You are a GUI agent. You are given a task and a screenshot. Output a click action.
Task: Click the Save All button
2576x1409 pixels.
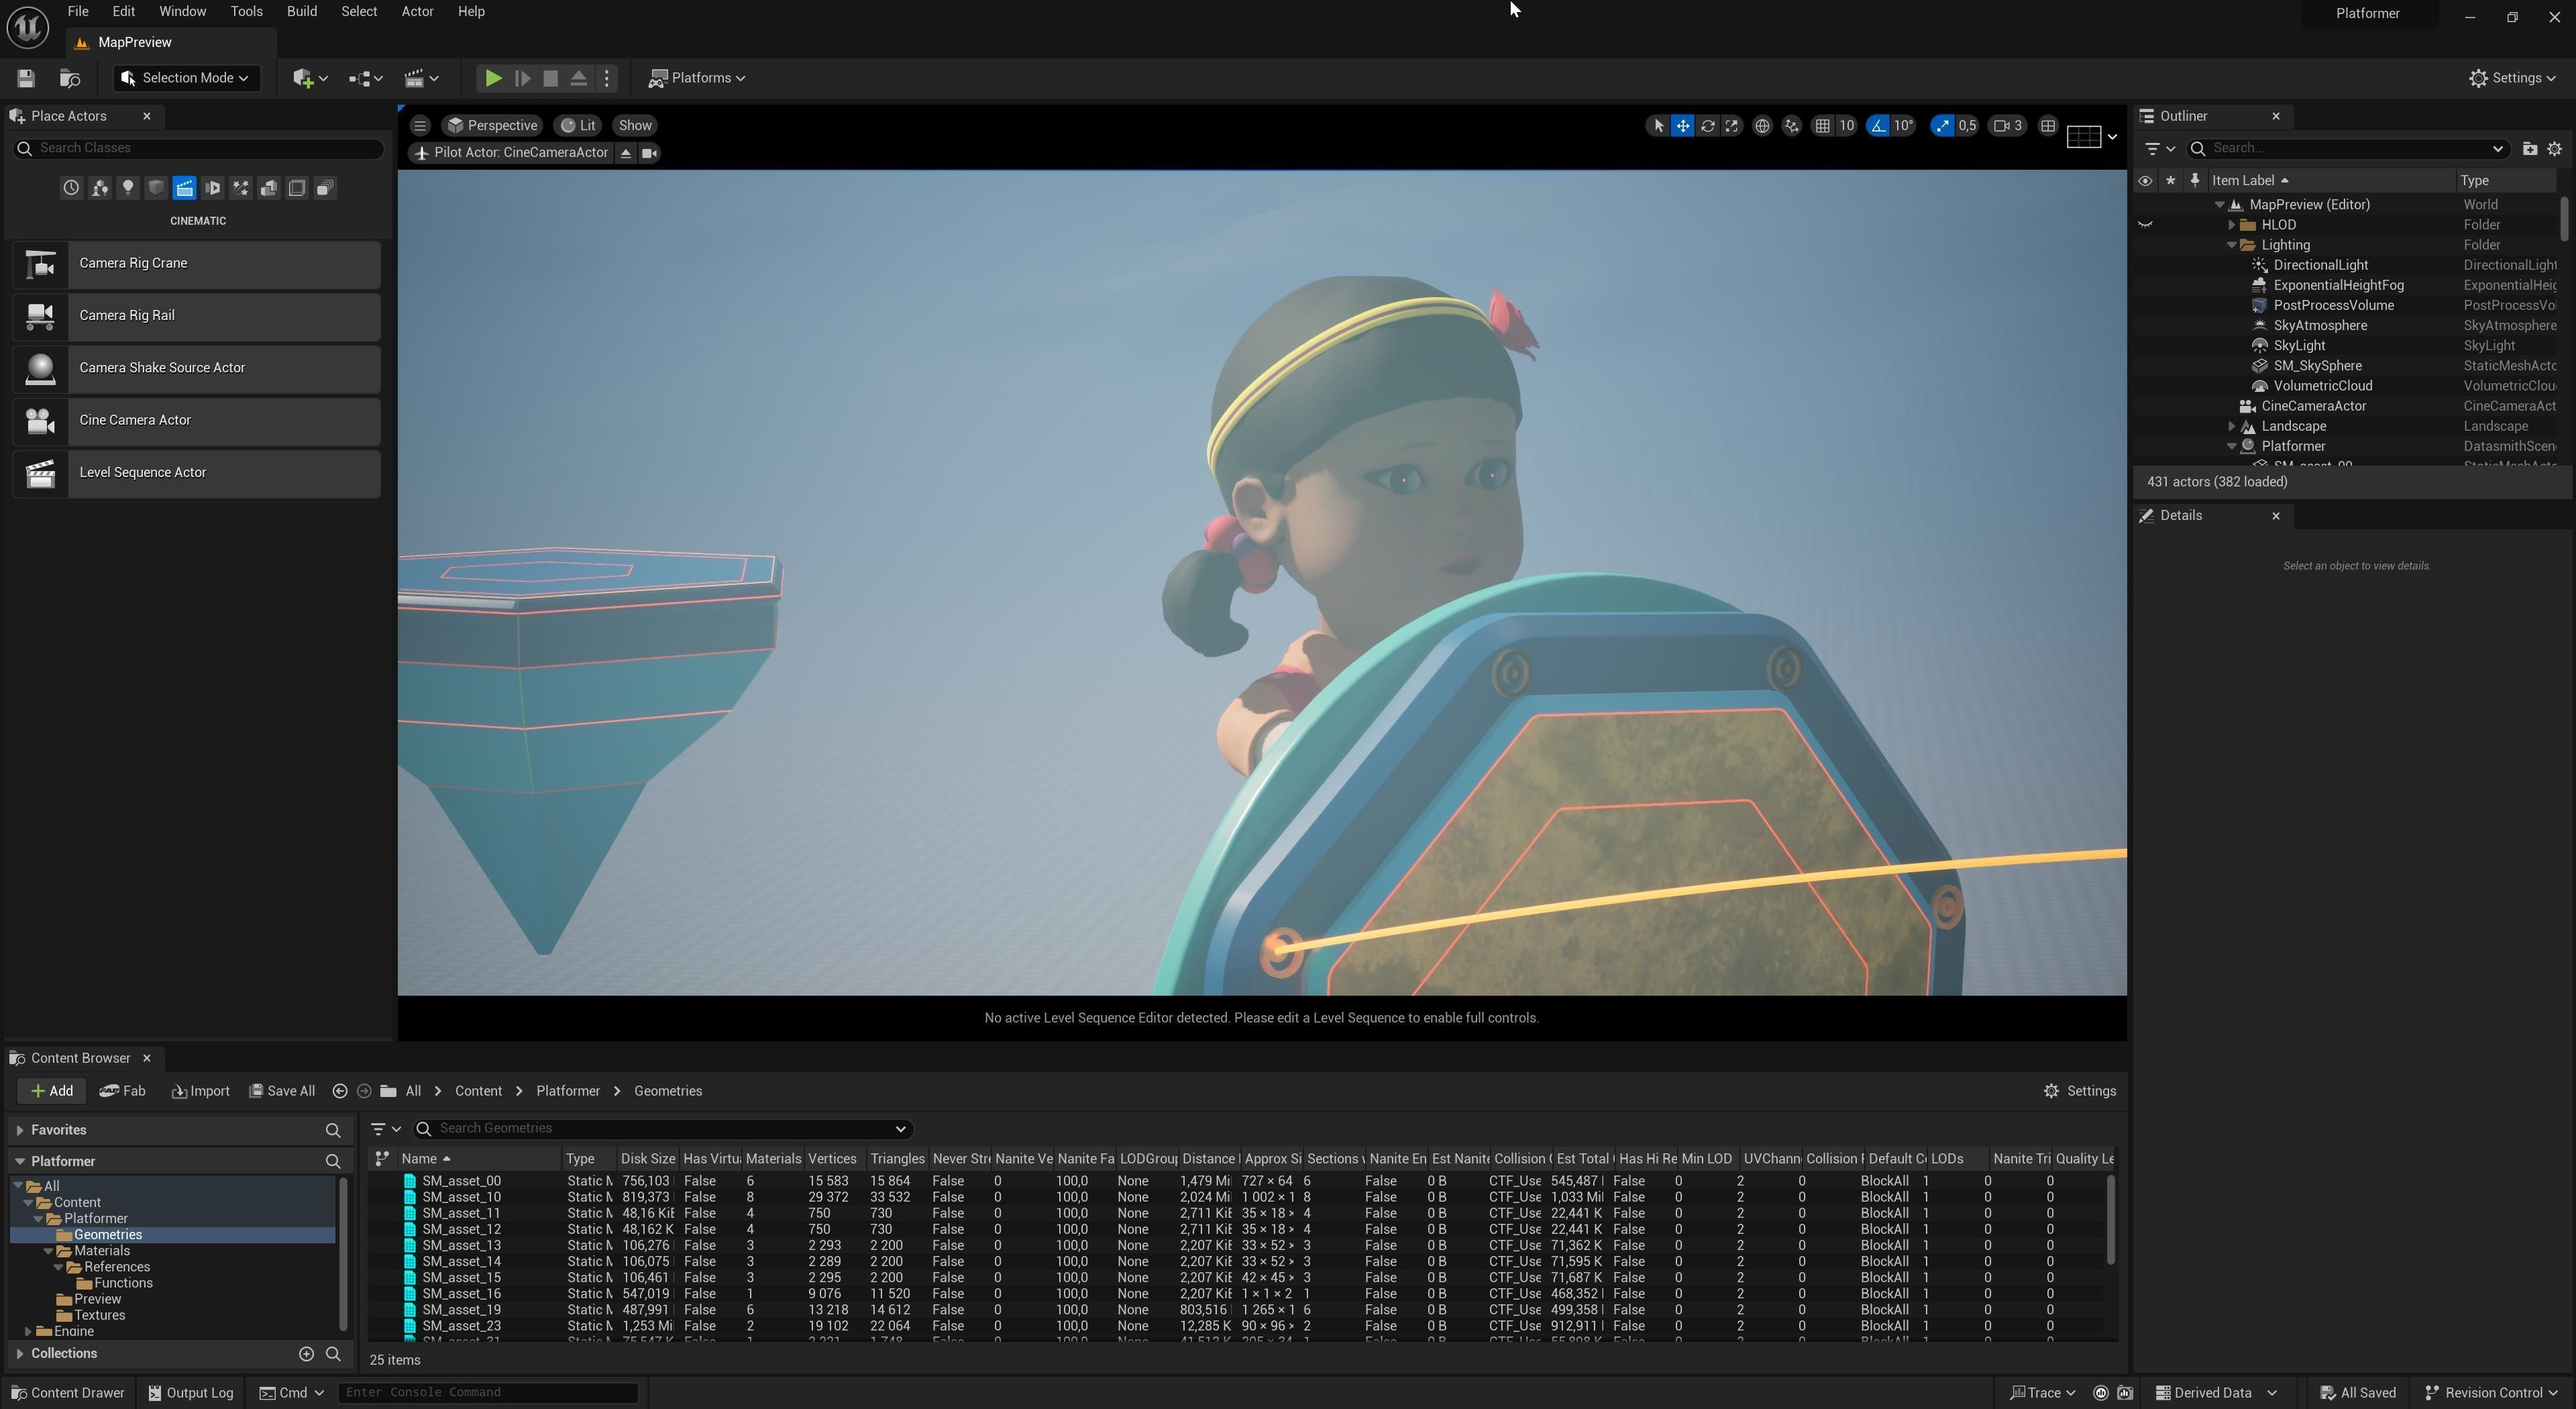coord(282,1091)
